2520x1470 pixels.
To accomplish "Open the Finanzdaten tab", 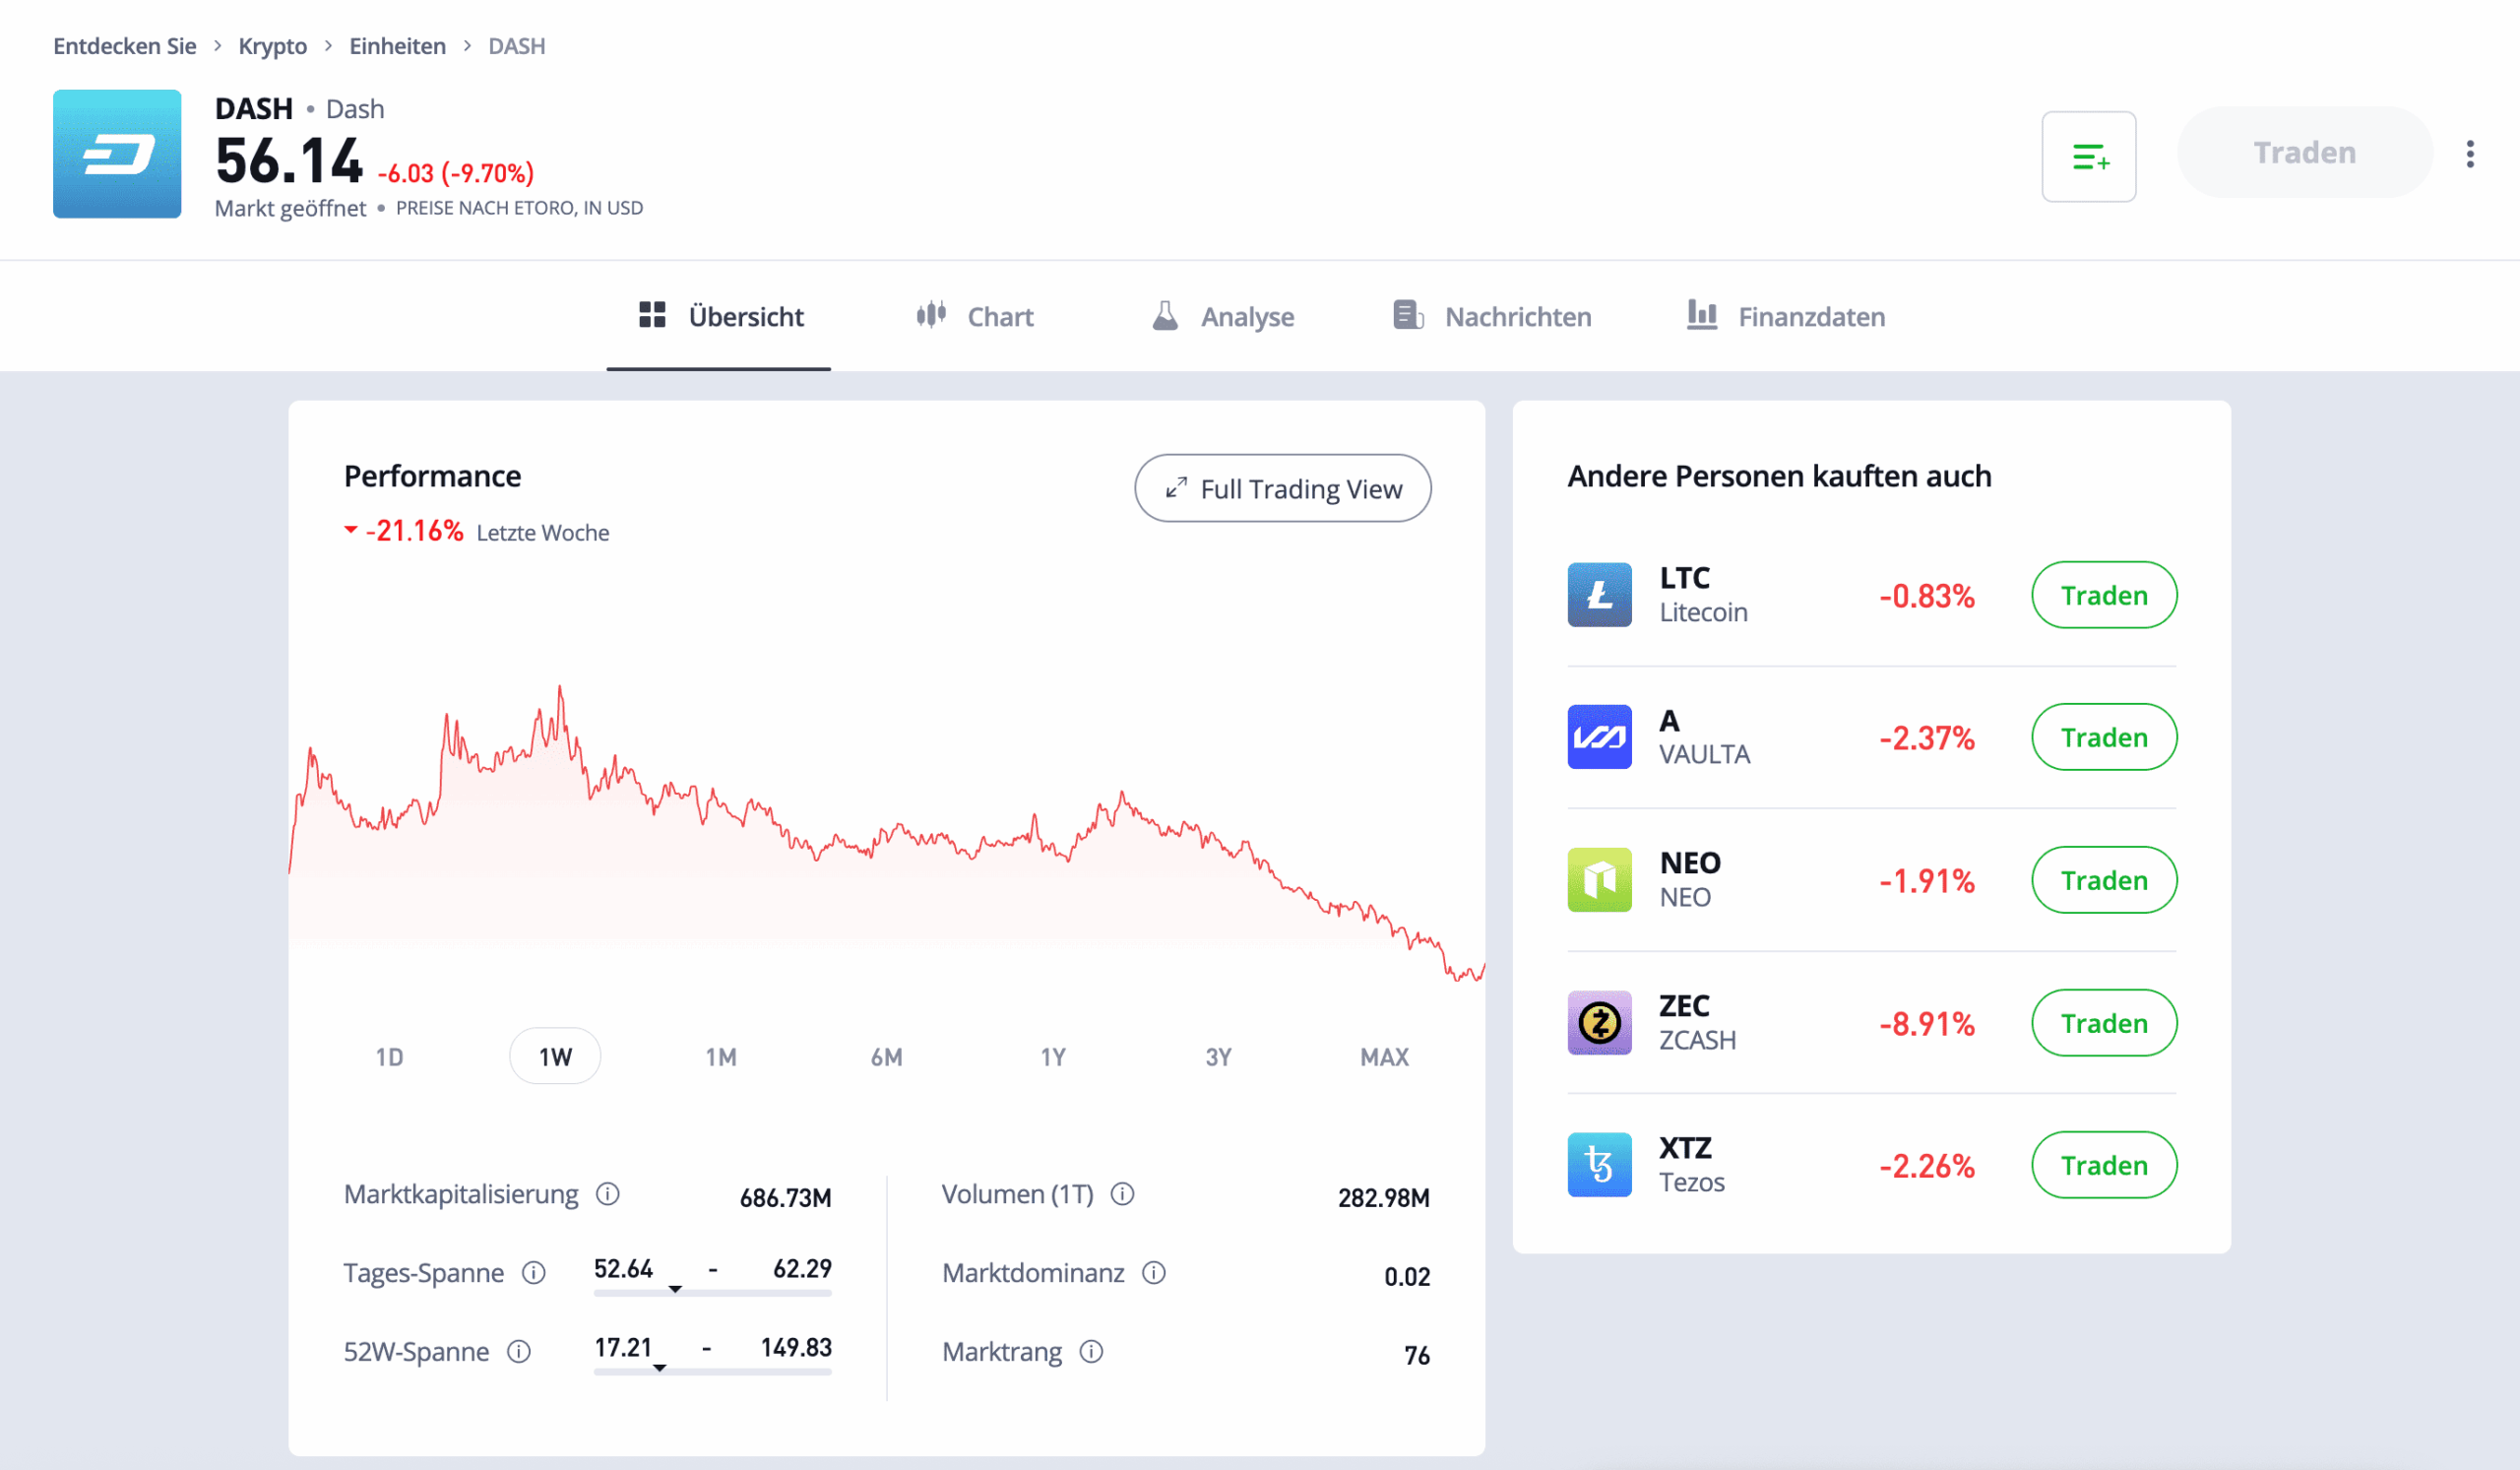I will pos(1786,317).
